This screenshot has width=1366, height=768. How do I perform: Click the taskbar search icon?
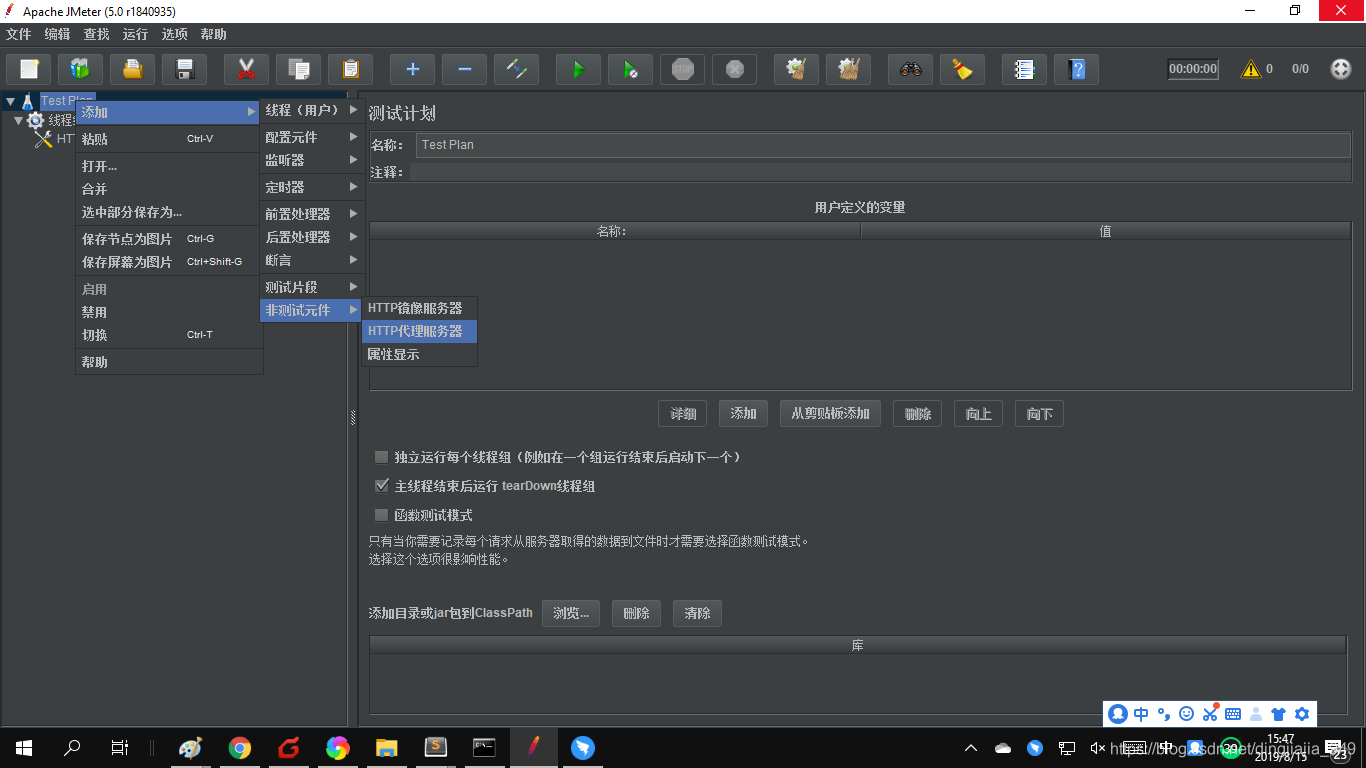pos(72,747)
